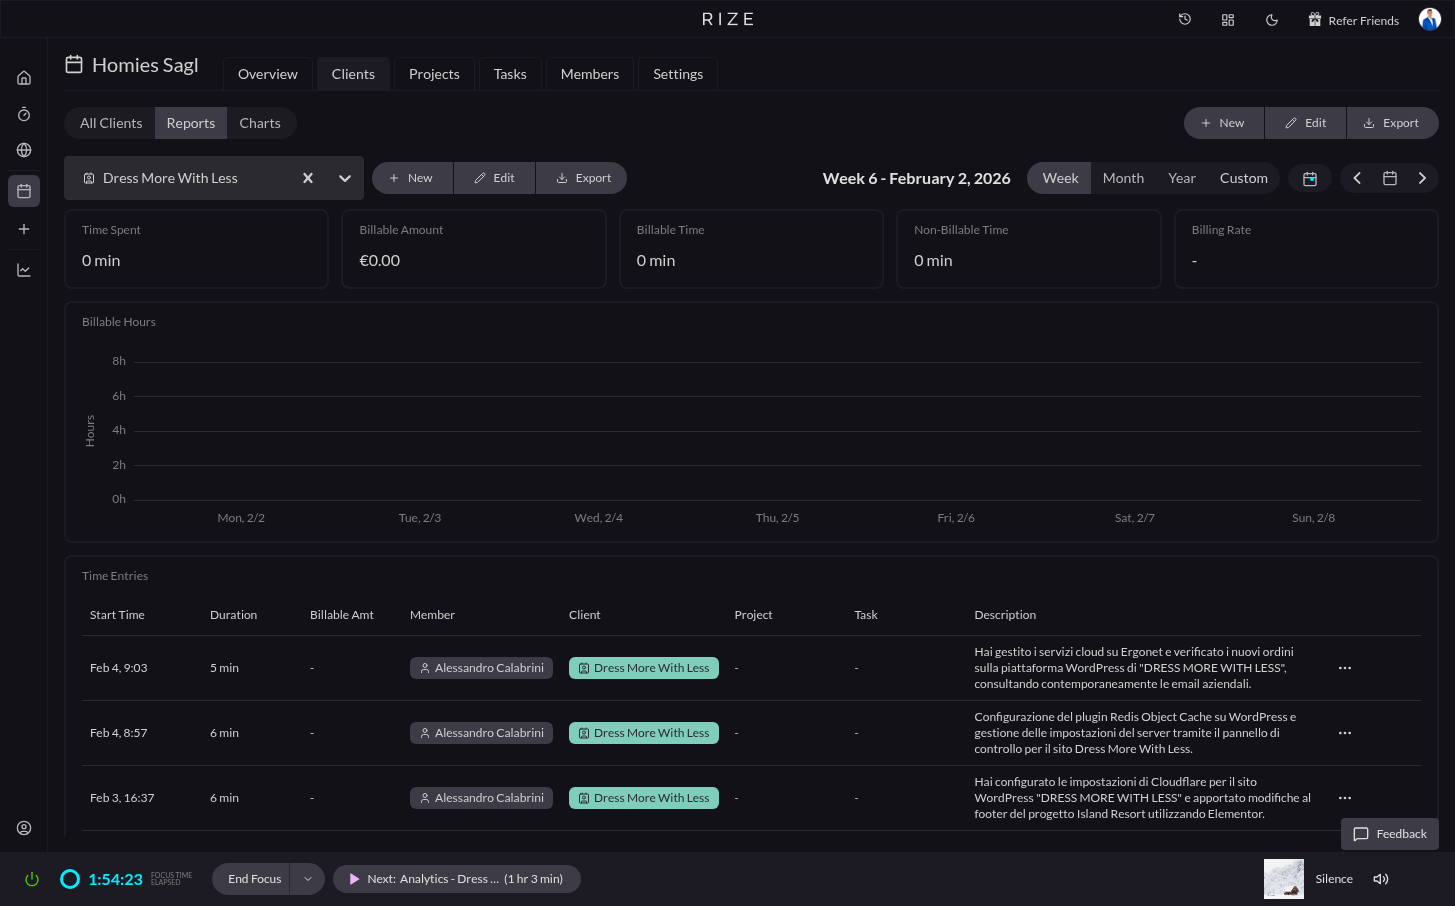Click the Silence album thumbnail
Screen dimensions: 1455x906
(x=1284, y=879)
